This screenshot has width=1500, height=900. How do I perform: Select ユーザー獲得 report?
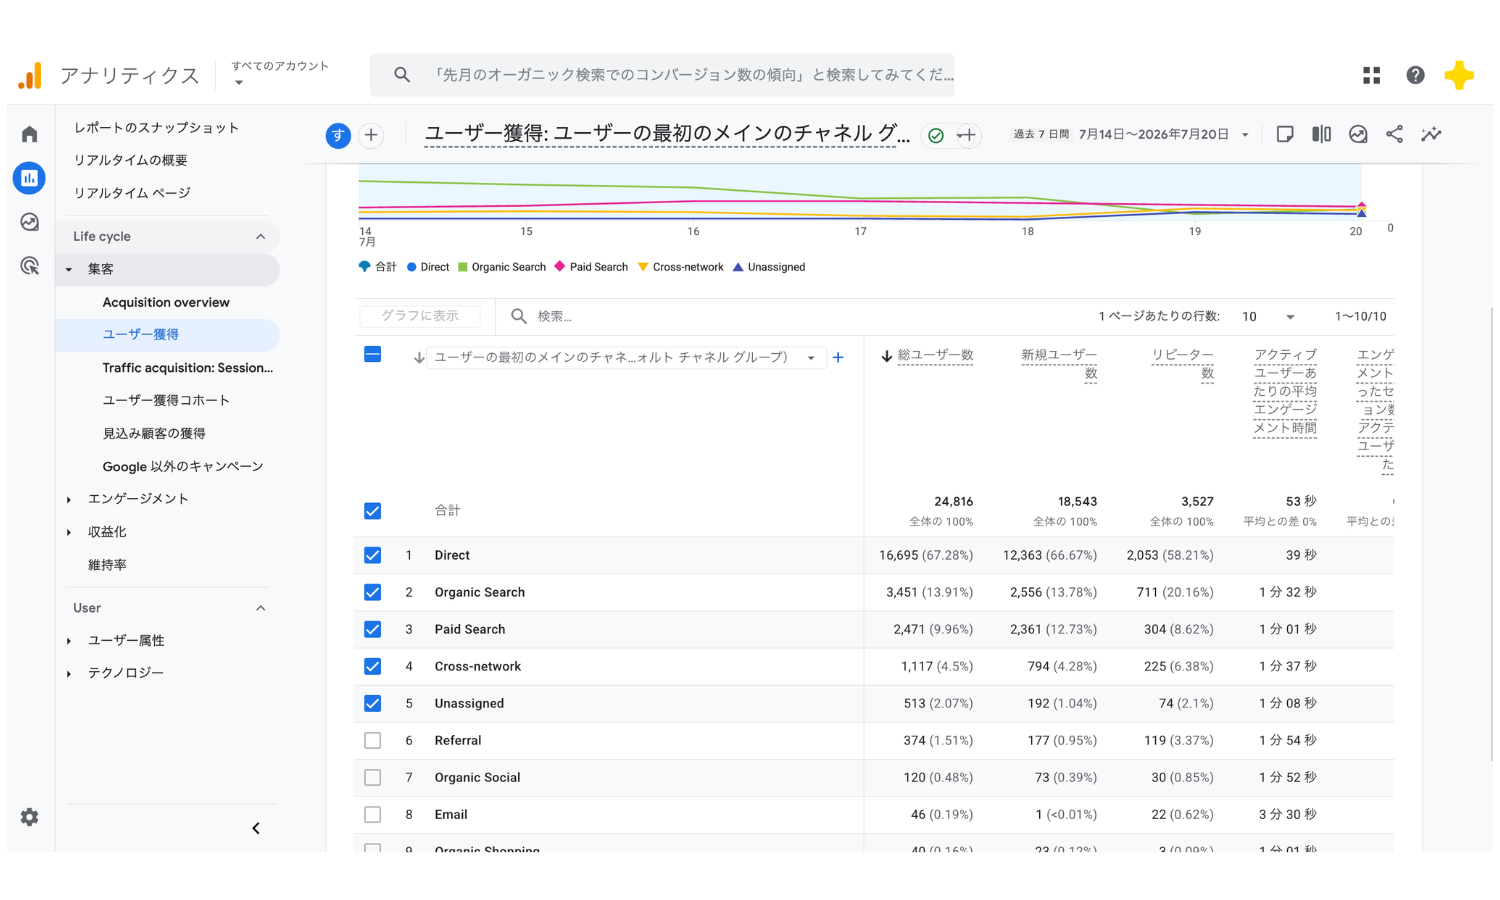coord(141,335)
